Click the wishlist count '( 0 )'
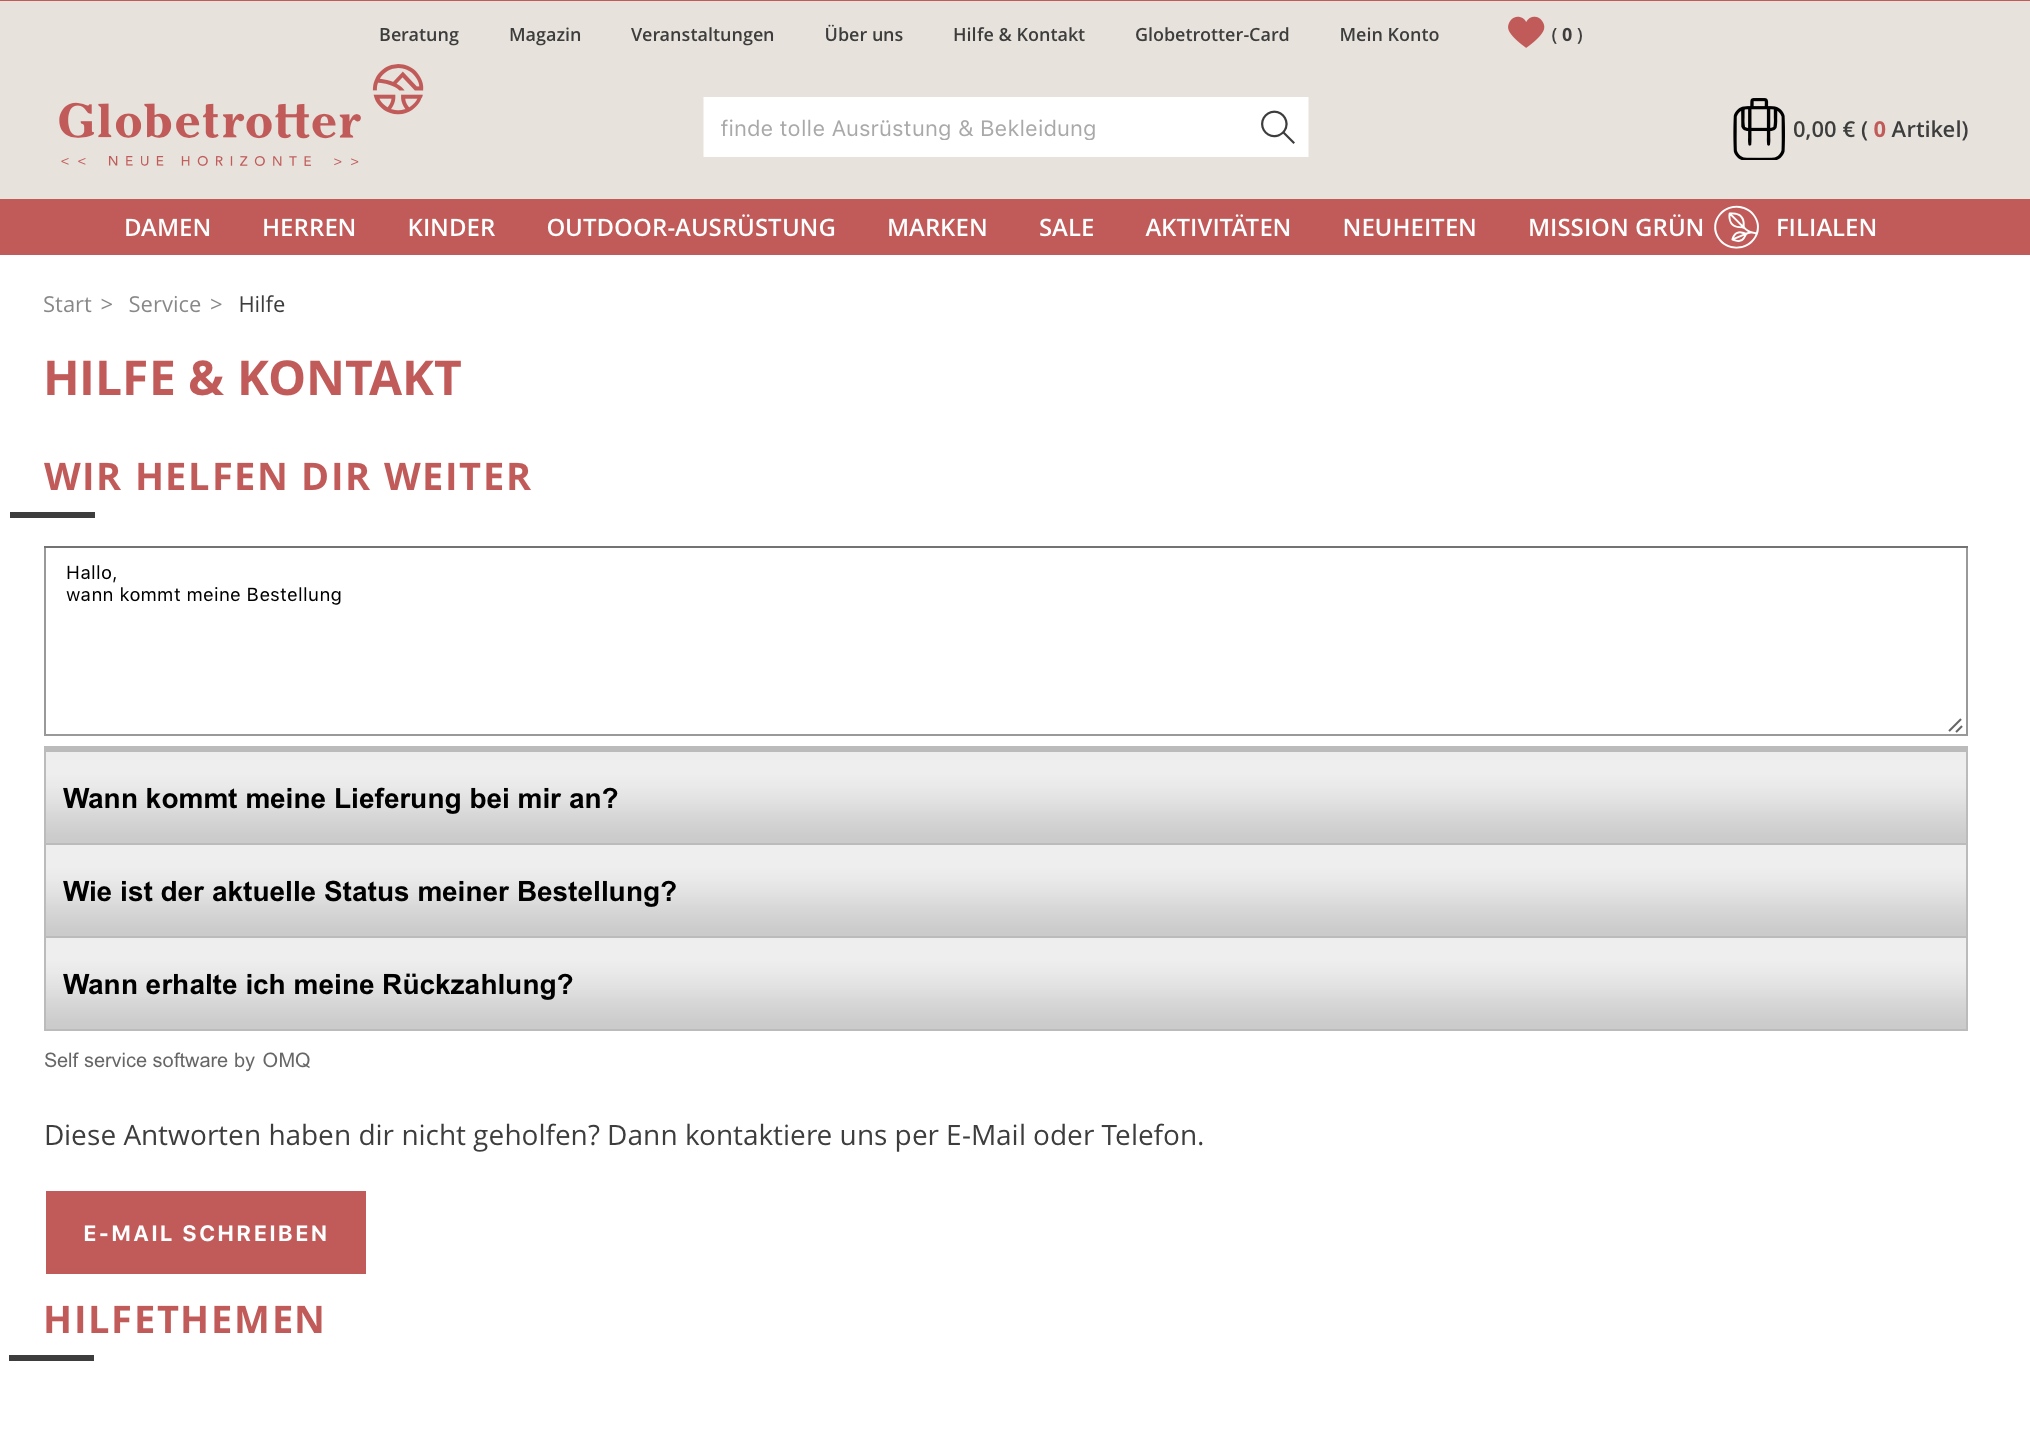The width and height of the screenshot is (2030, 1438). coord(1567,35)
